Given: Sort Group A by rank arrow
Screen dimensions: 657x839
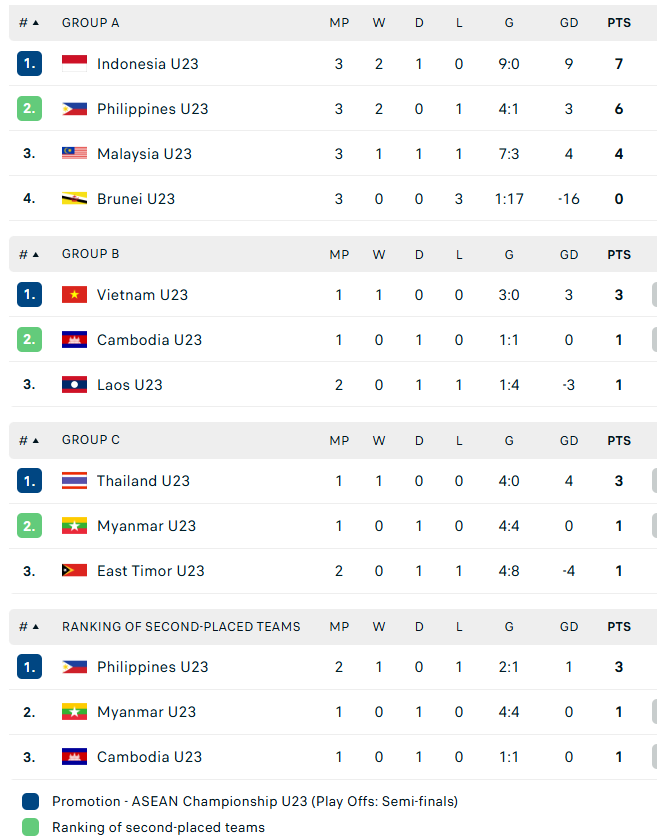Looking at the screenshot, I should [36, 22].
